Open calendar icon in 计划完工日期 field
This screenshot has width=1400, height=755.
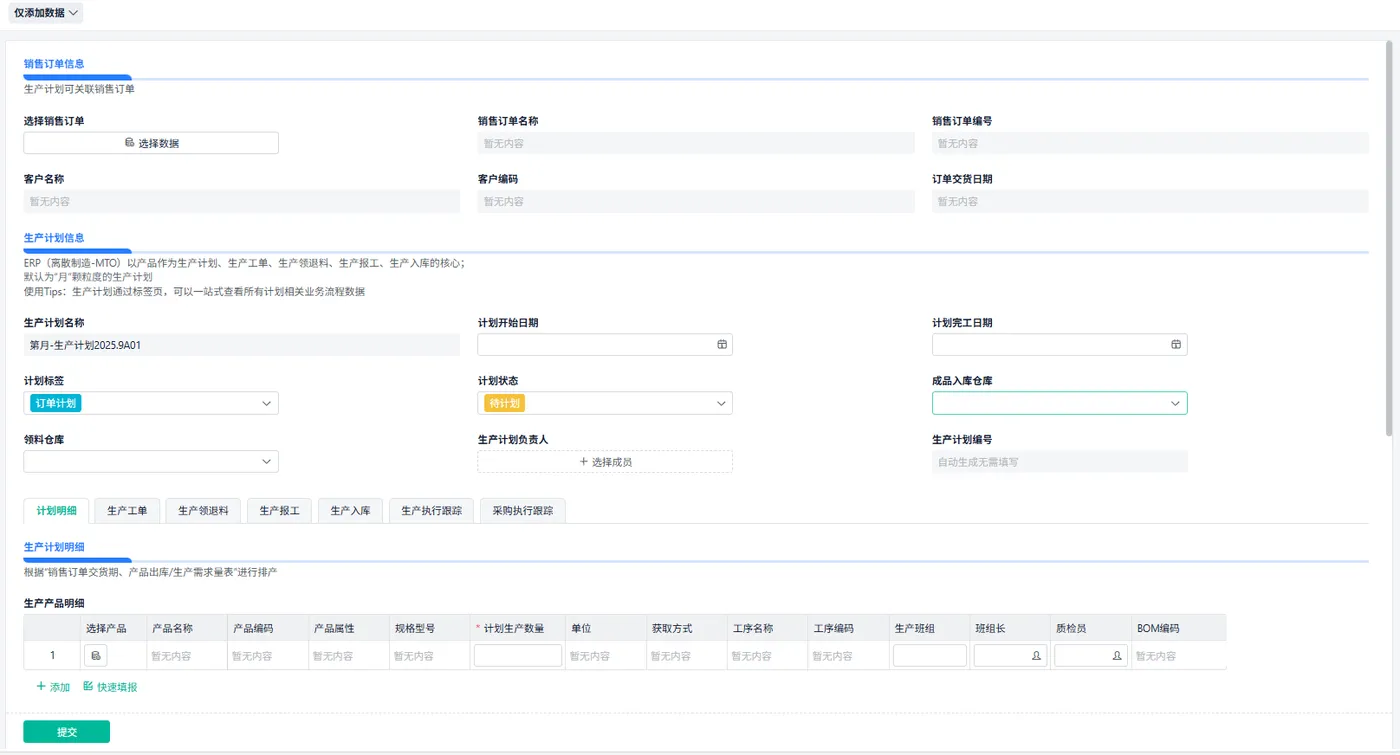pyautogui.click(x=1176, y=344)
